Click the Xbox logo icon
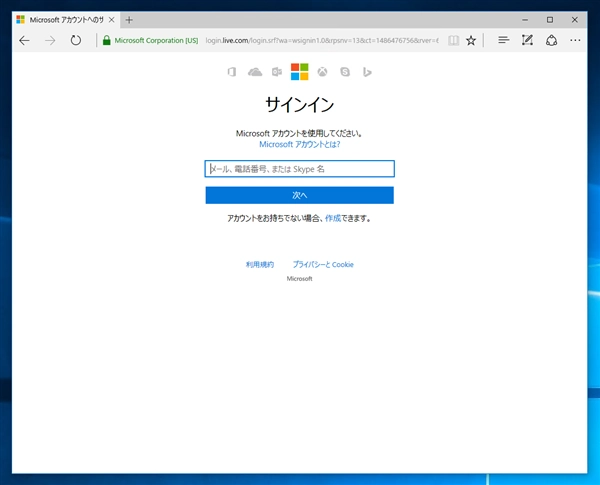This screenshot has height=485, width=600. [323, 72]
